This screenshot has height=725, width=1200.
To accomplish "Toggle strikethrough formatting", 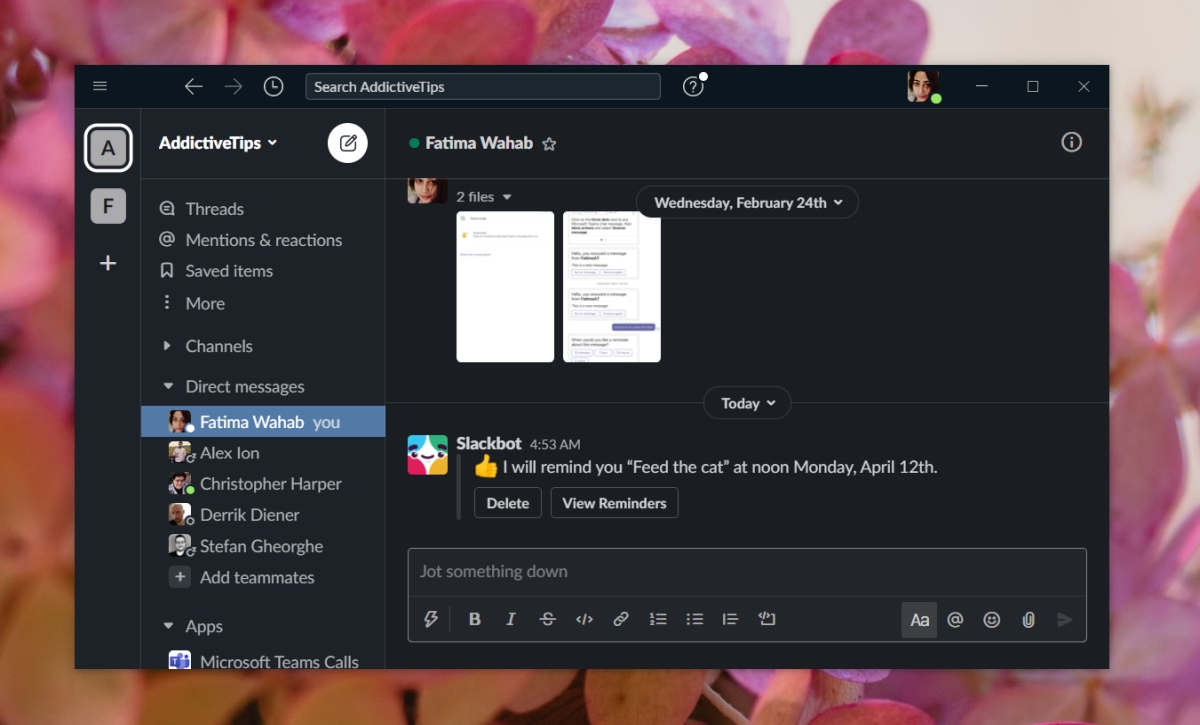I will click(547, 619).
